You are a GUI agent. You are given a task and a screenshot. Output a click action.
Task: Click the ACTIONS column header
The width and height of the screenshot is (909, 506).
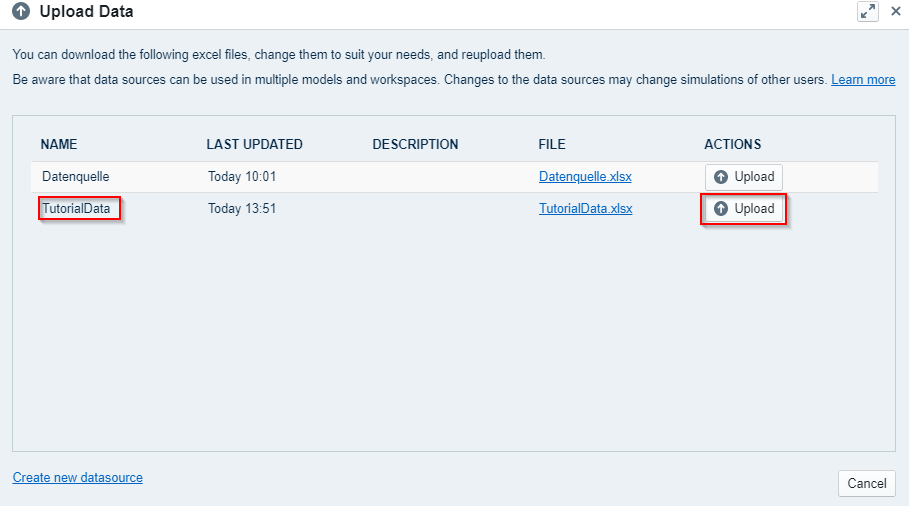732,144
